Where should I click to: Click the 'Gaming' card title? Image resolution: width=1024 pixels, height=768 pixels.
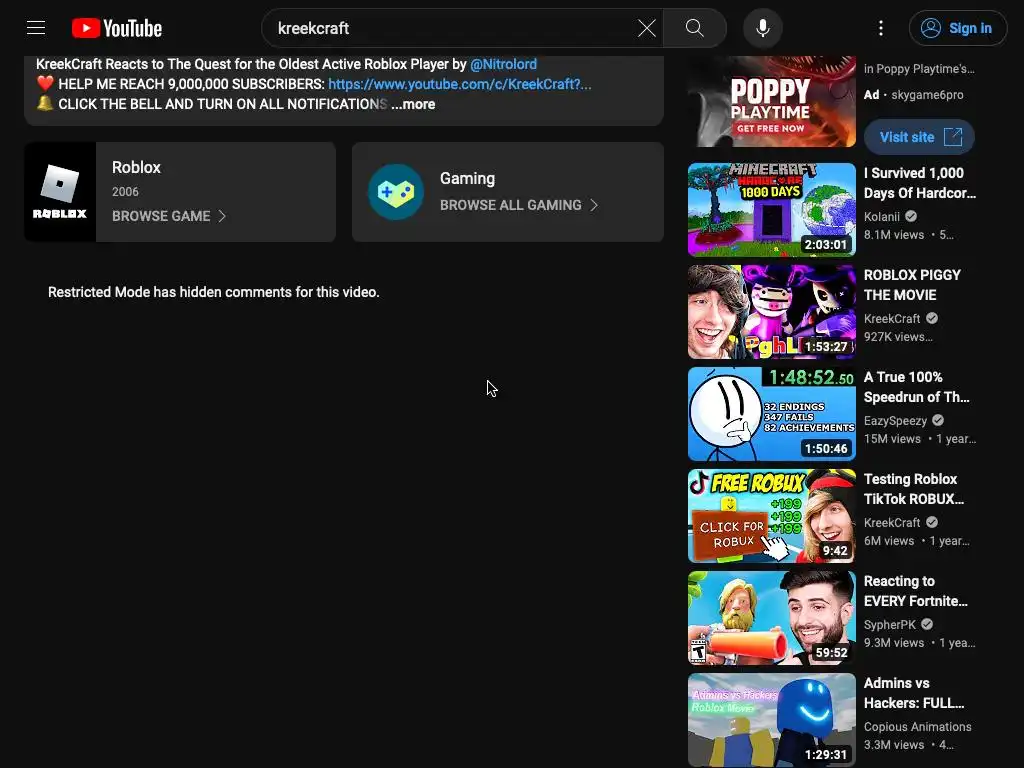[468, 178]
